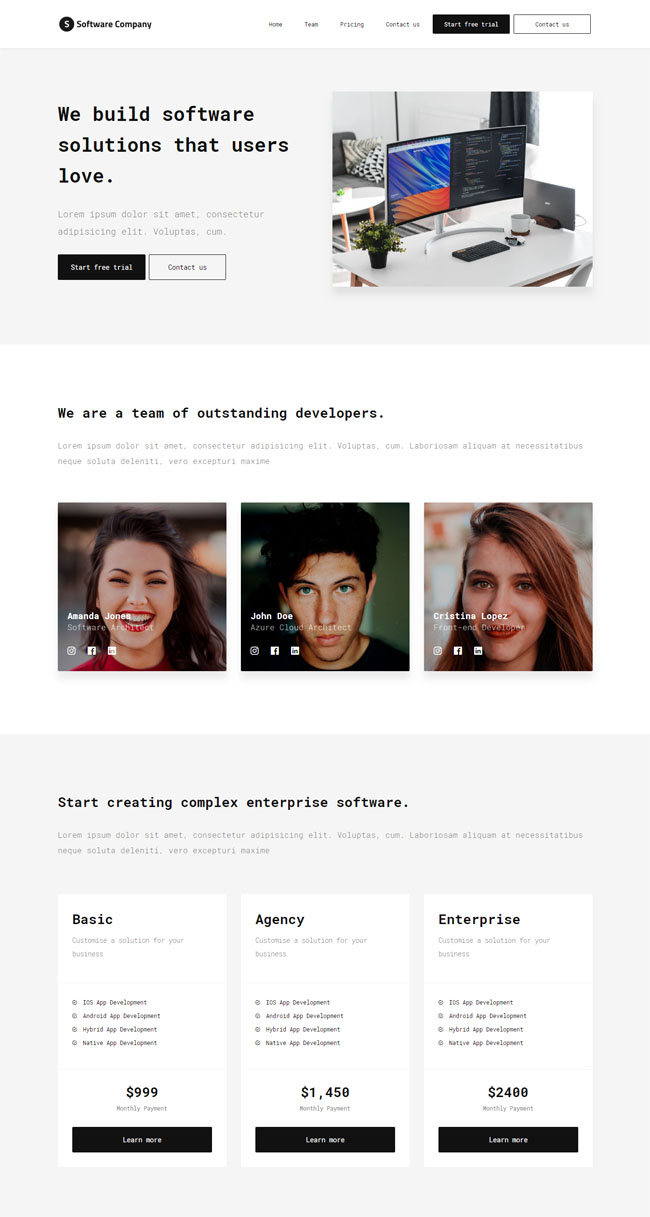
Task: Open the Pricing navigation link
Action: tap(352, 24)
